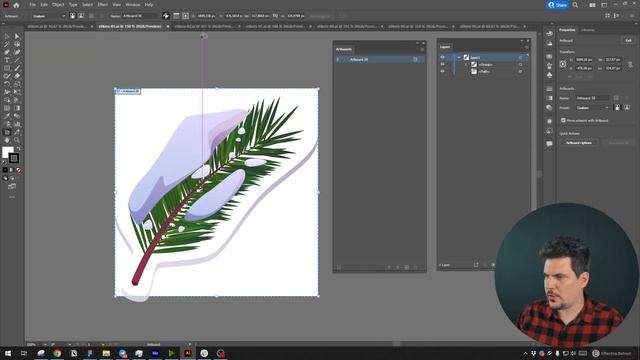The image size is (640, 360).
Task: Select the Line Segment tool
Action: pyautogui.click(x=17, y=60)
